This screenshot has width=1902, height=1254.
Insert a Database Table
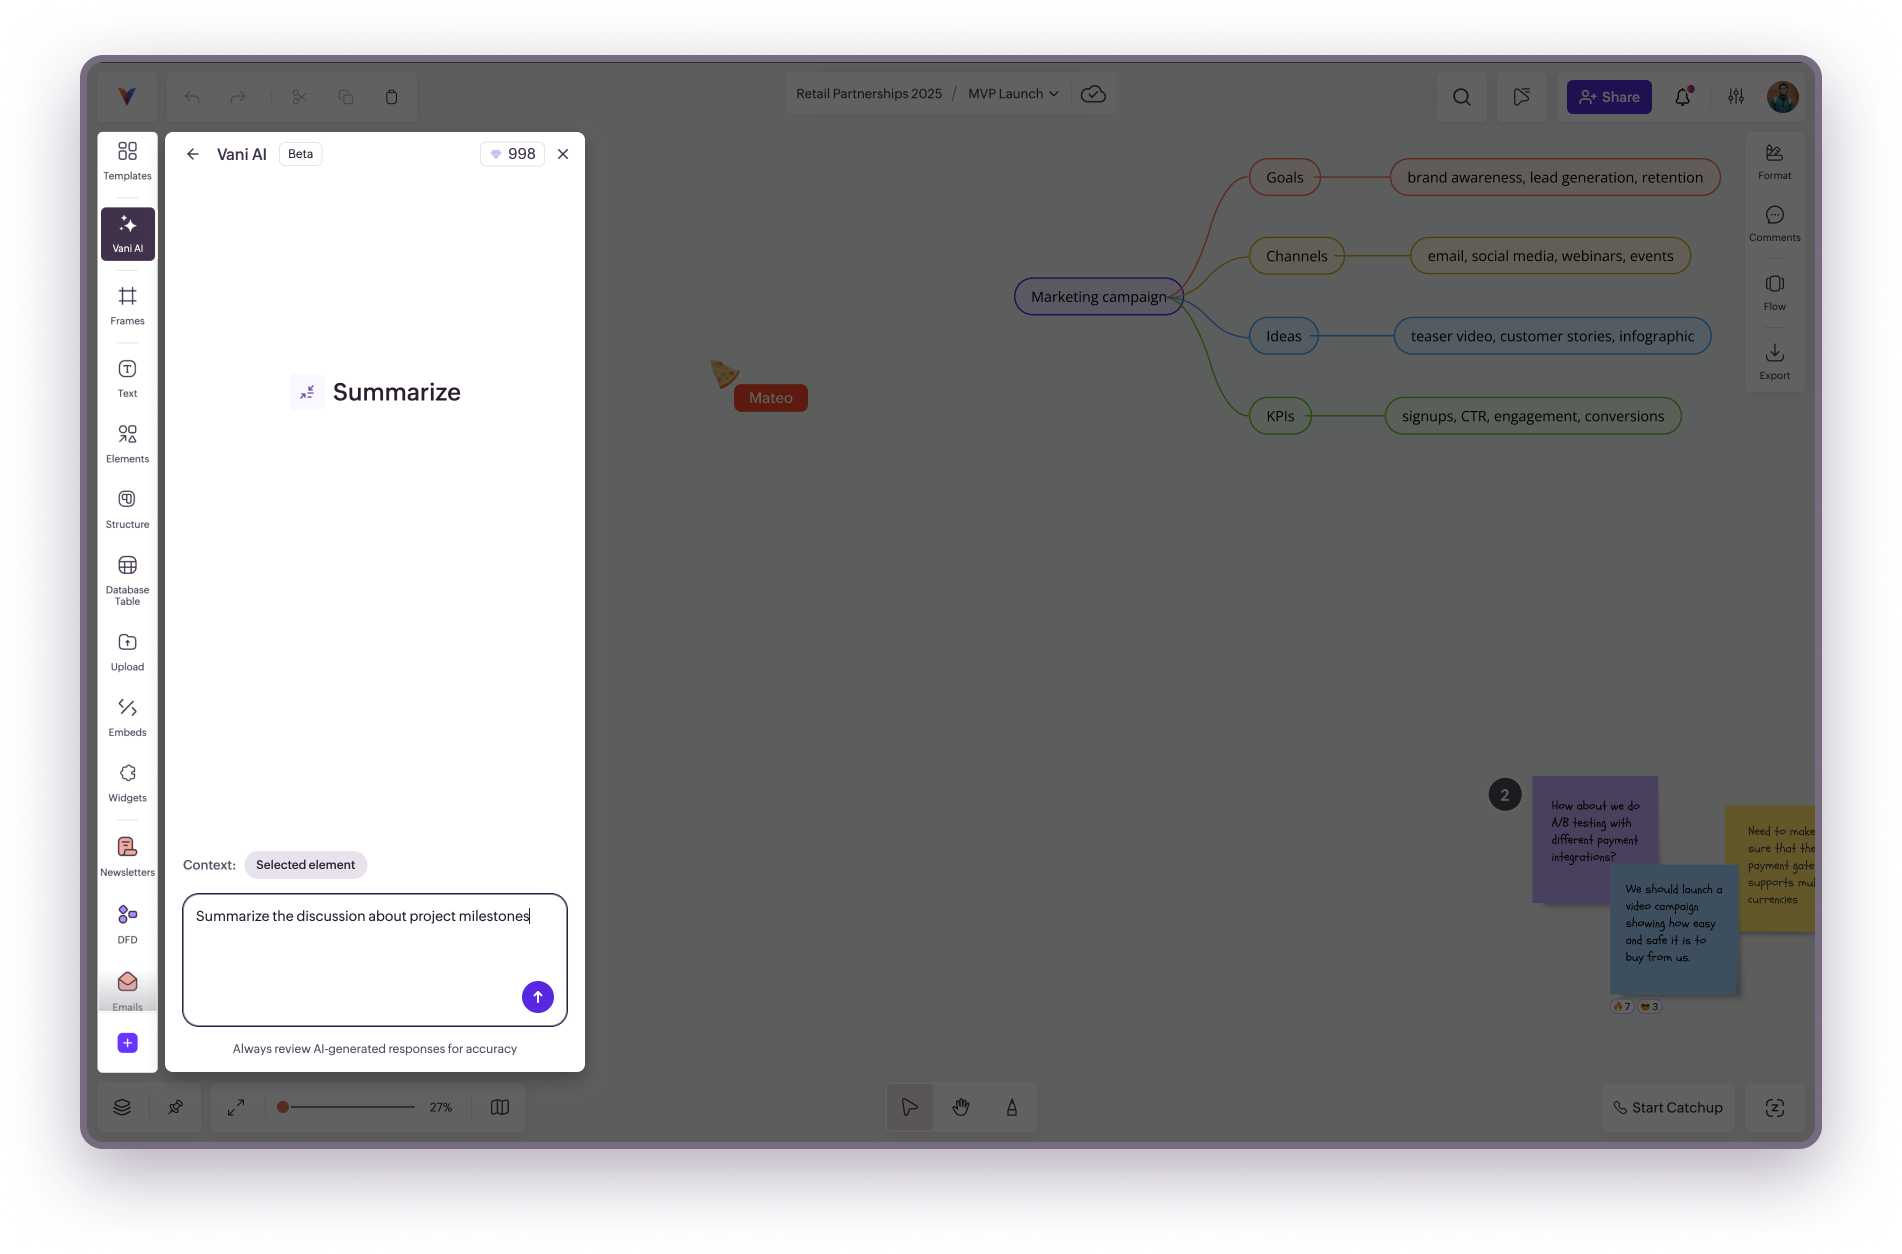point(127,580)
